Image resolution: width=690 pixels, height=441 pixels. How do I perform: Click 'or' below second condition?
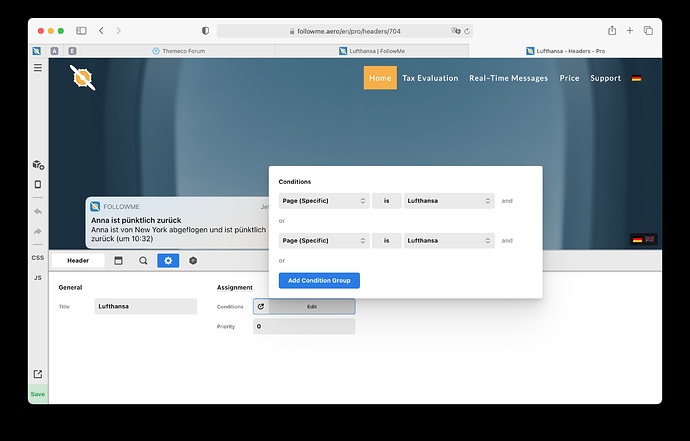point(282,261)
